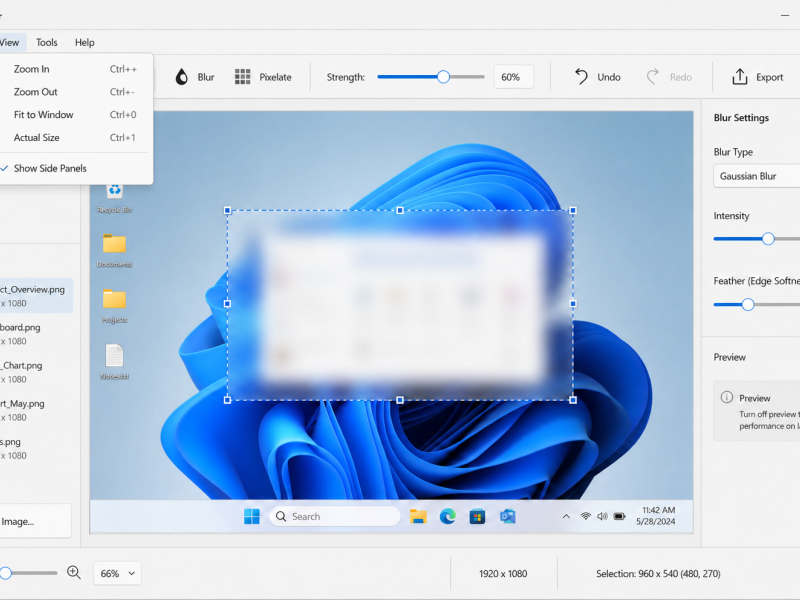Click the Feather edge softness slider handle
Screen dimensions: 800x600
click(x=747, y=305)
